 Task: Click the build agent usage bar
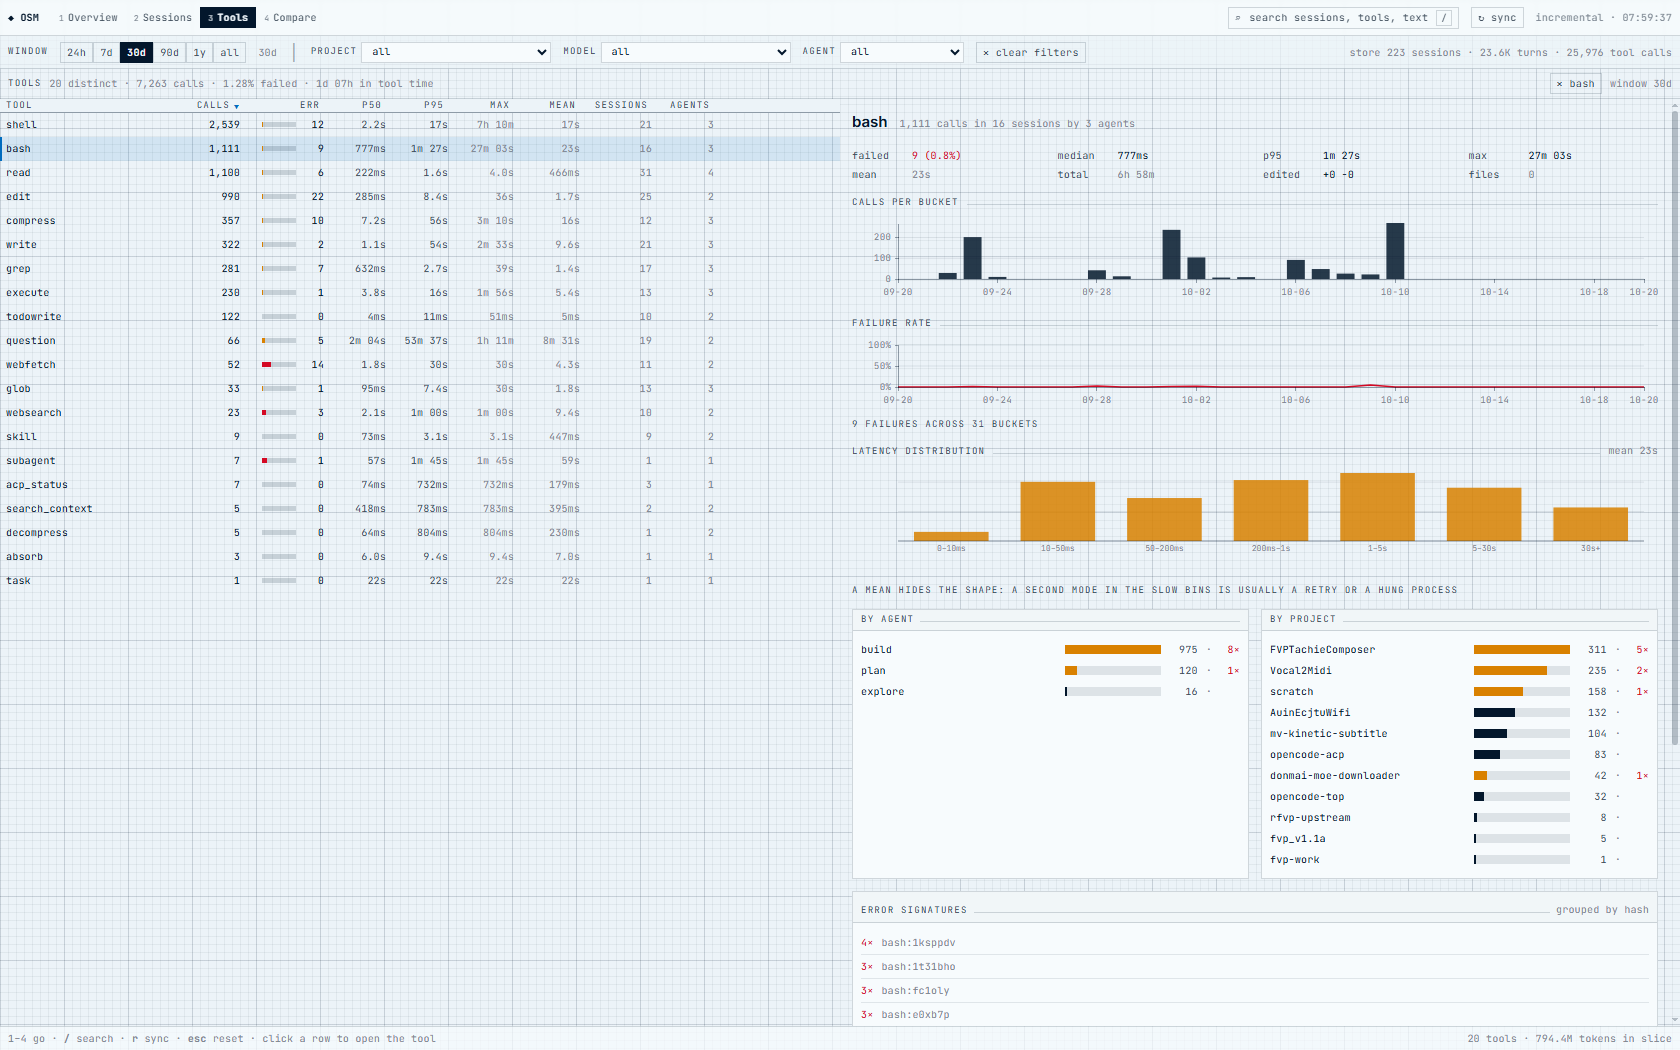click(x=1113, y=650)
